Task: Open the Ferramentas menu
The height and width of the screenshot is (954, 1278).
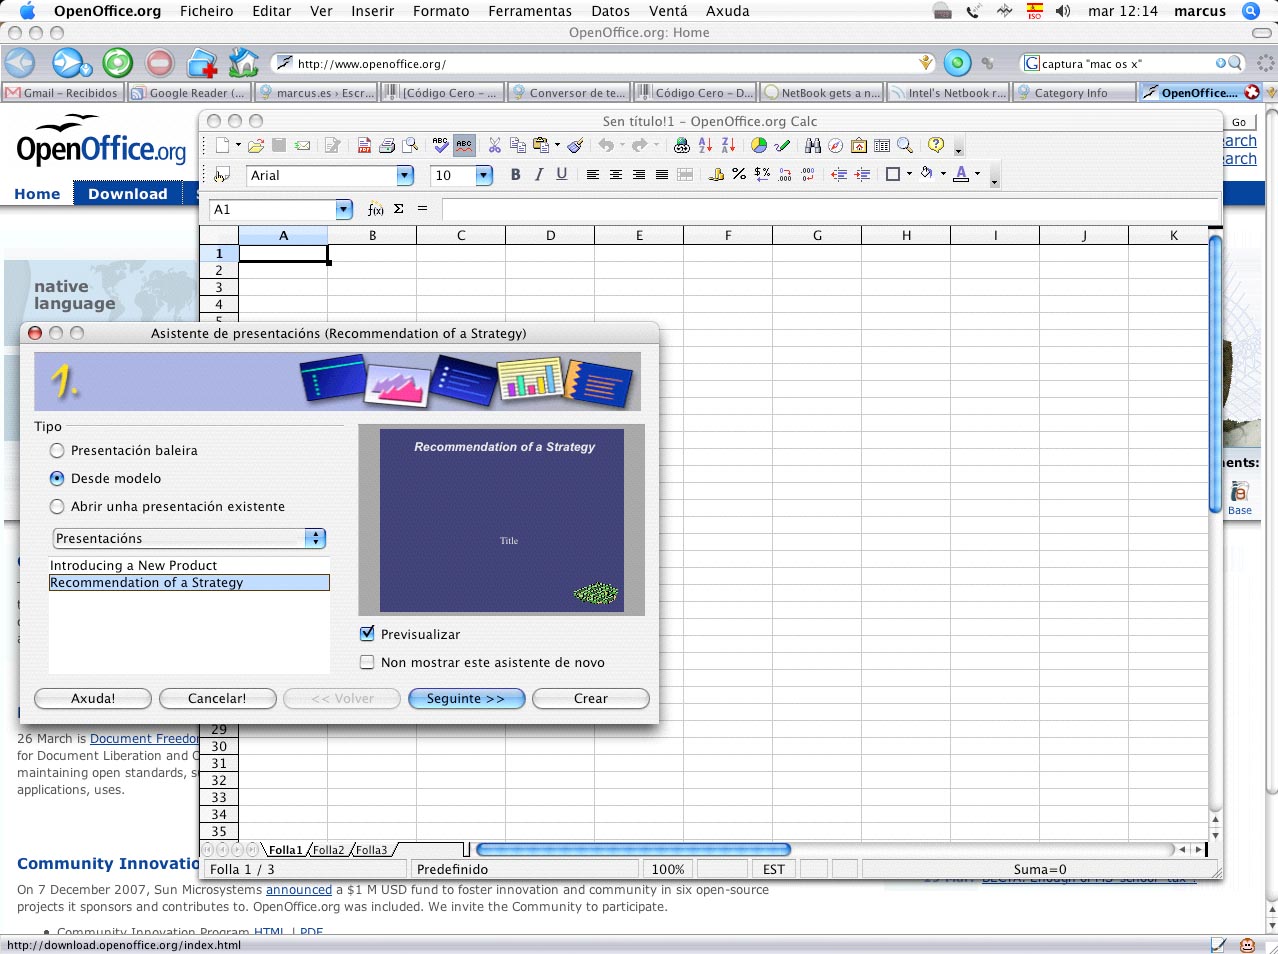Action: (530, 11)
